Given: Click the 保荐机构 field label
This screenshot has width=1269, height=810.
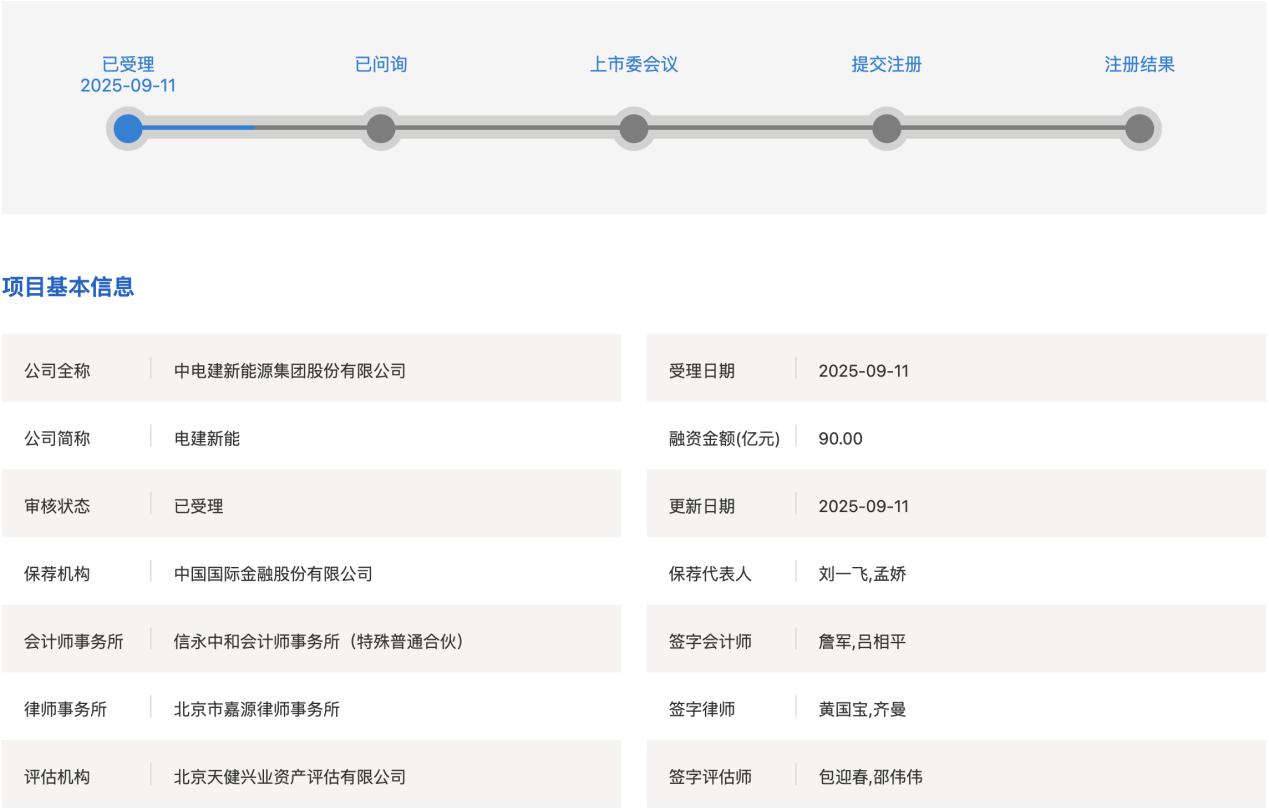Looking at the screenshot, I should pos(57,574).
